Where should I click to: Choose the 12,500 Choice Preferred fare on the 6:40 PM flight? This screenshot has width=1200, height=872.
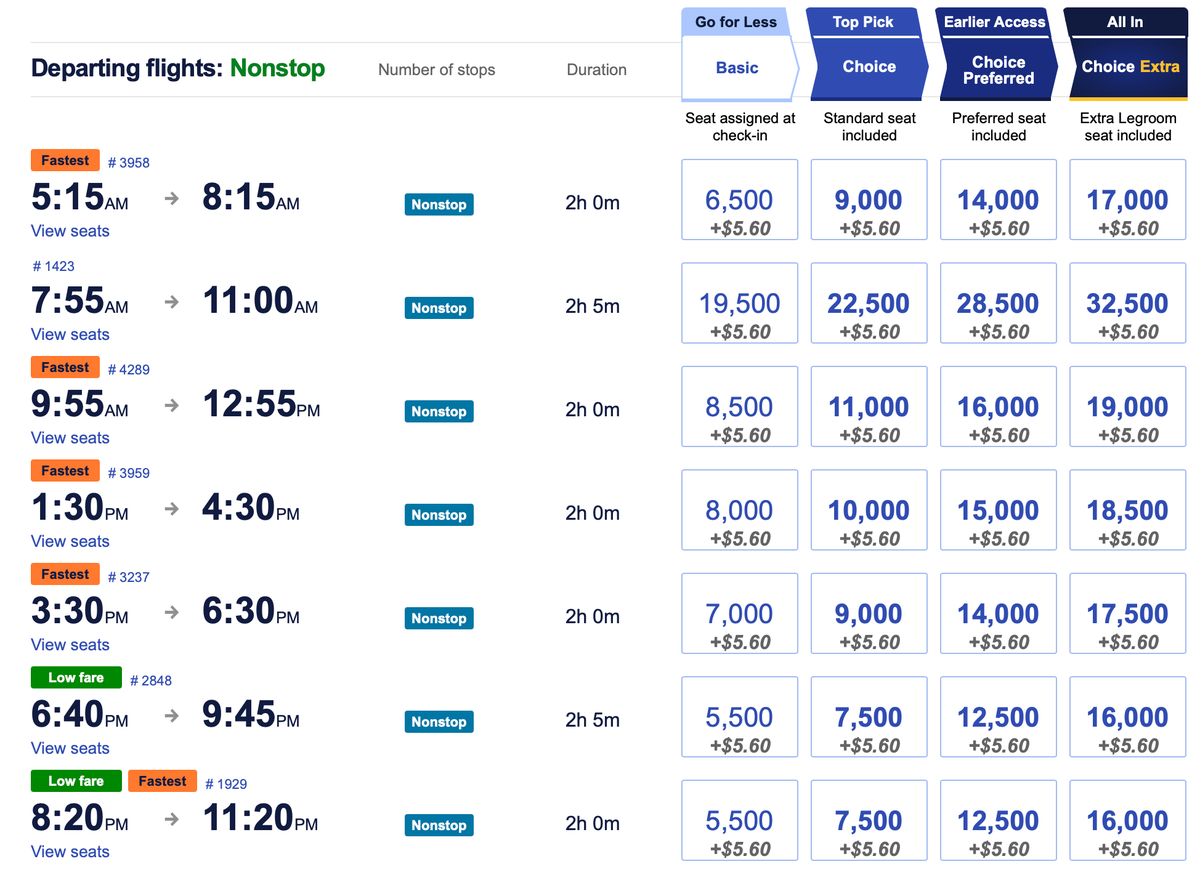pyautogui.click(x=997, y=716)
